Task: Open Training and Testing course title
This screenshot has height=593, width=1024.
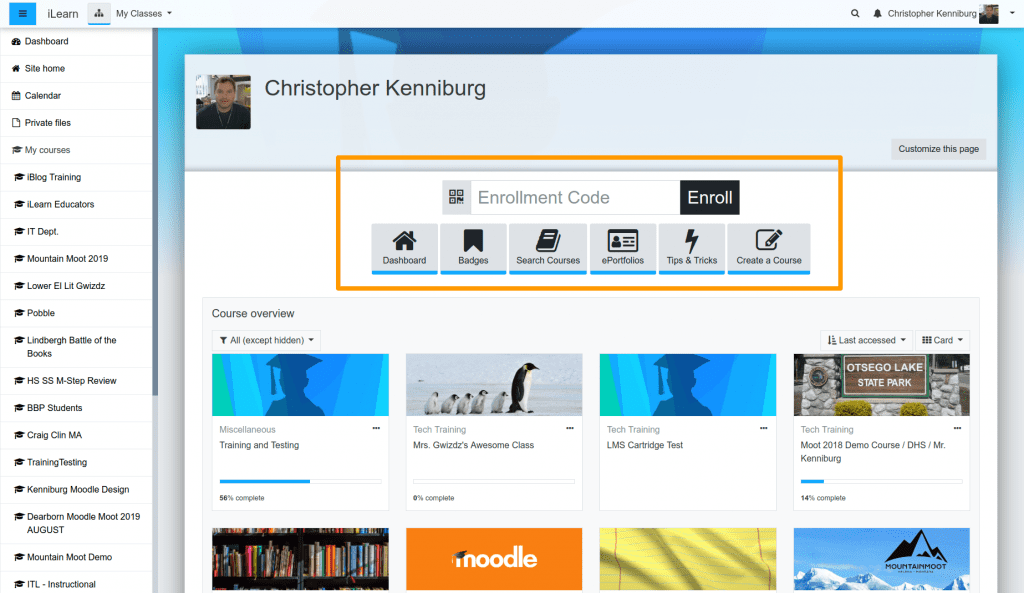Action: pyautogui.click(x=259, y=445)
